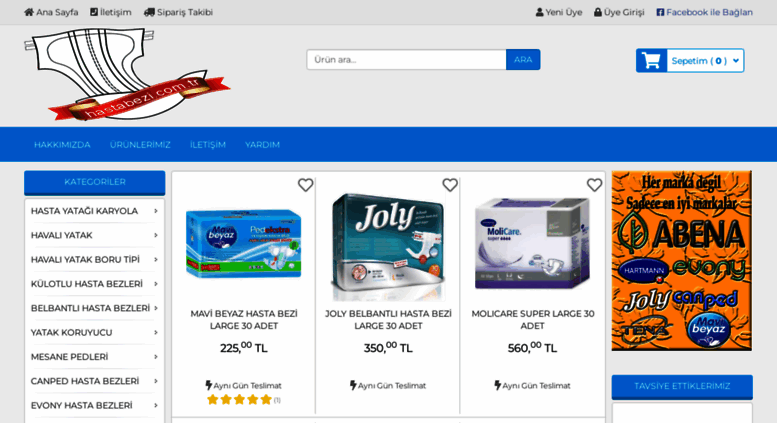Open the Molicare Super Large 30 Adet link

533,319
